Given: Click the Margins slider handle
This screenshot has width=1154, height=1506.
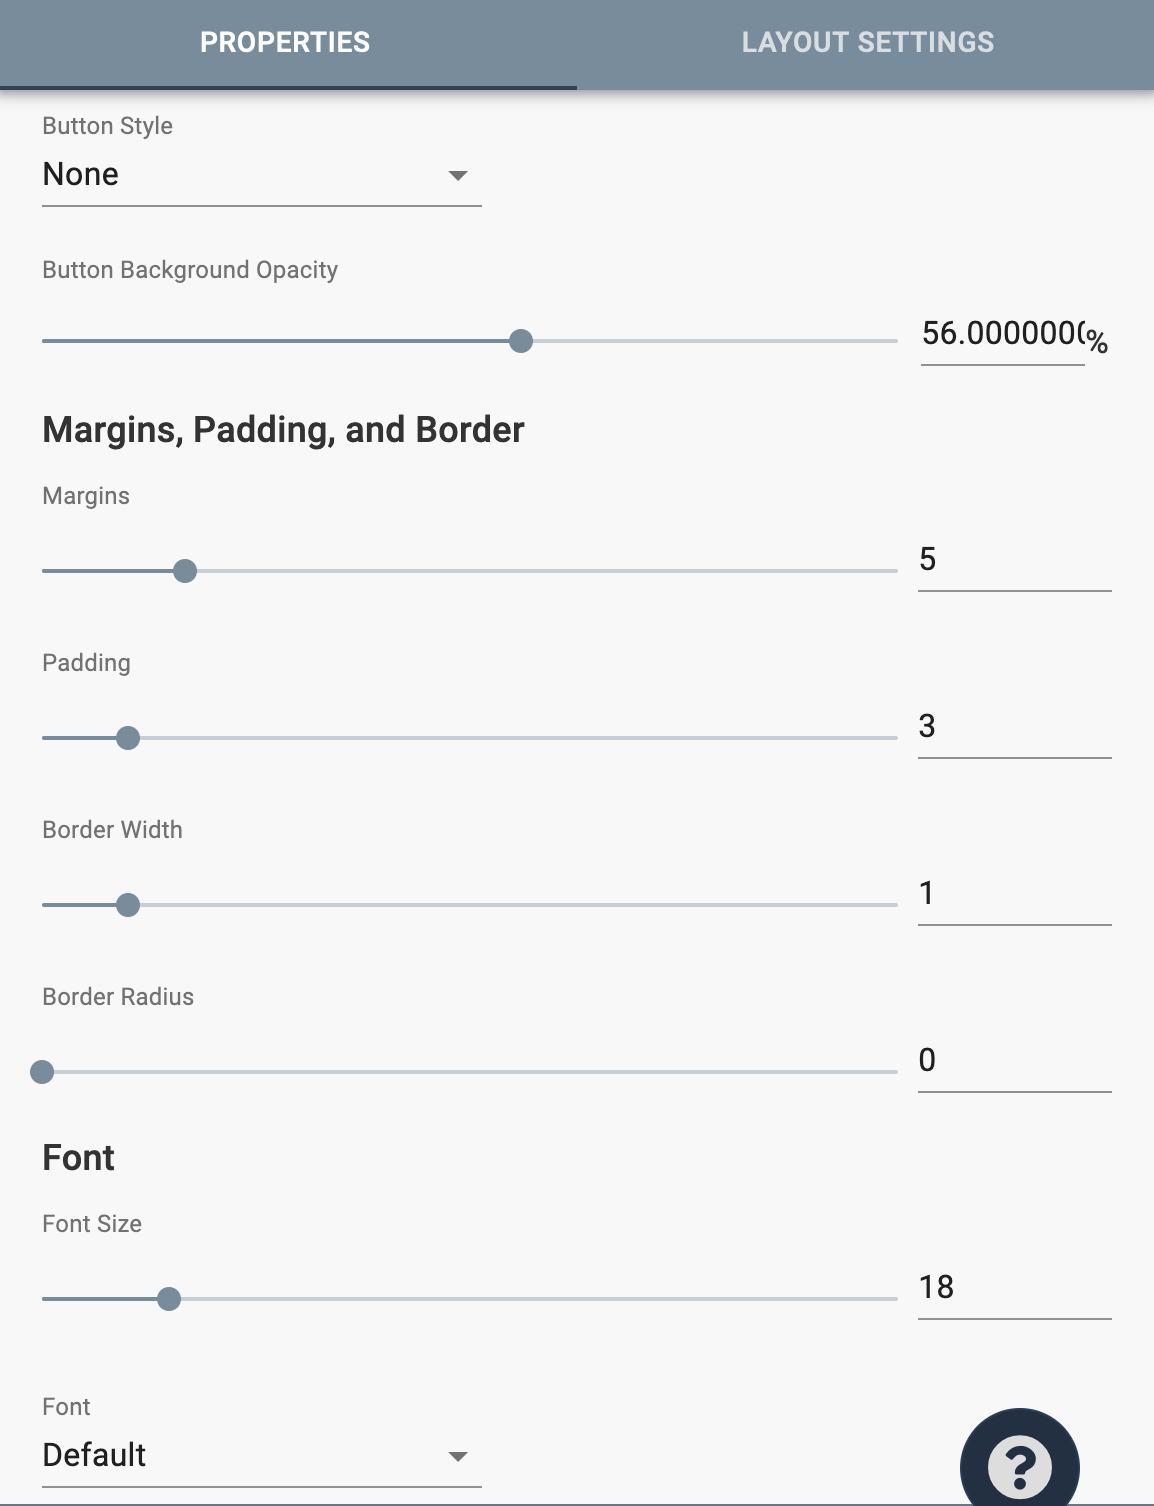Looking at the screenshot, I should (x=185, y=571).
